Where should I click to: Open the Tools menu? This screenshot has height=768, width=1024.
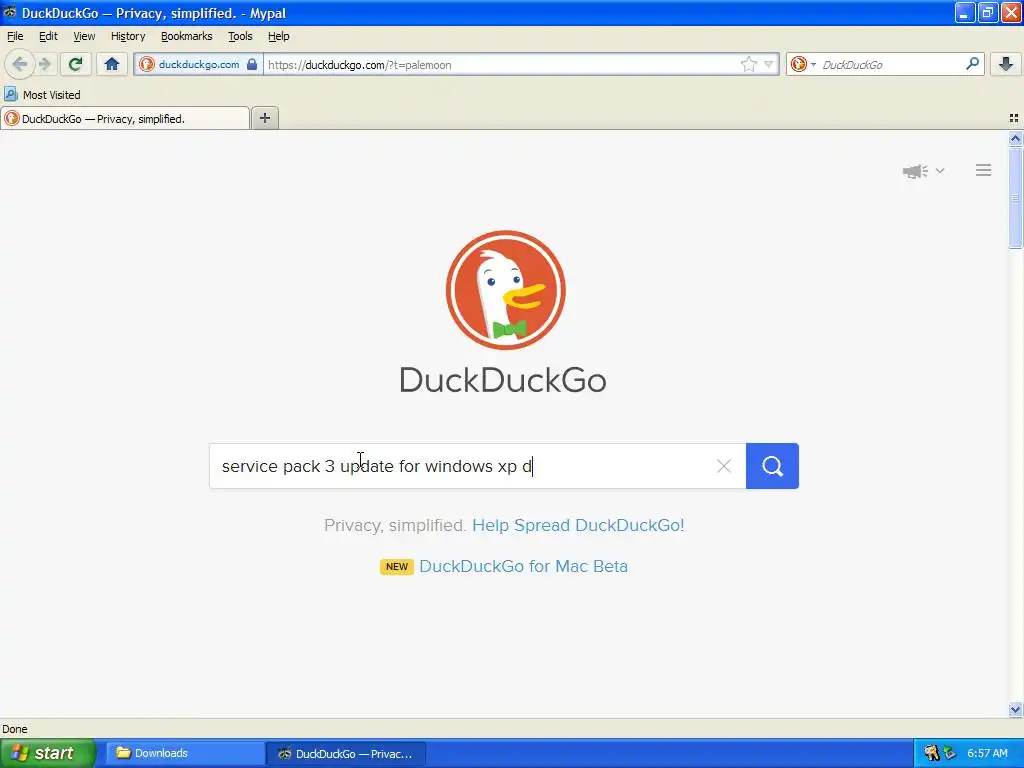[x=240, y=36]
